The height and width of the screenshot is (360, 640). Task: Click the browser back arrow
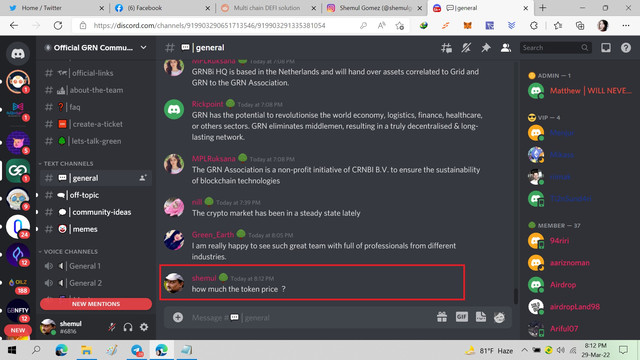(14, 26)
